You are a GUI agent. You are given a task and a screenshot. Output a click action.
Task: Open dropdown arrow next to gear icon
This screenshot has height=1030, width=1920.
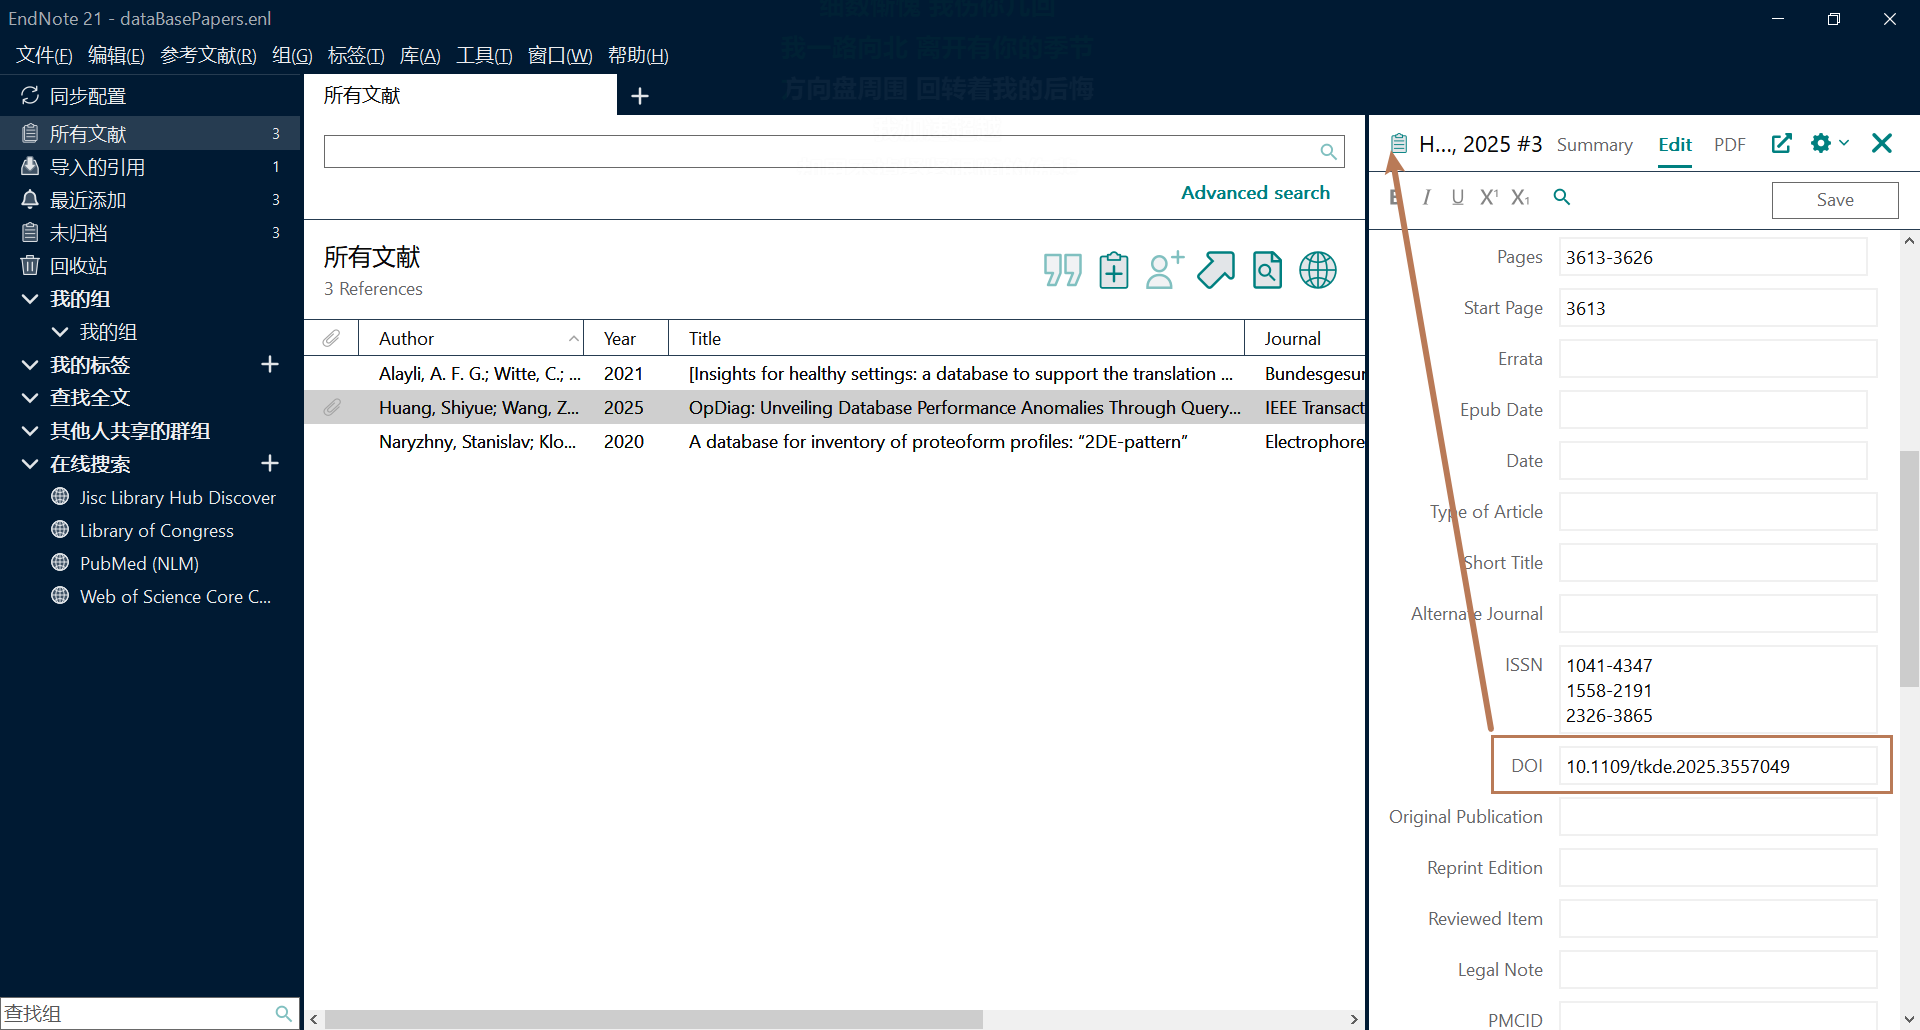tap(1844, 143)
